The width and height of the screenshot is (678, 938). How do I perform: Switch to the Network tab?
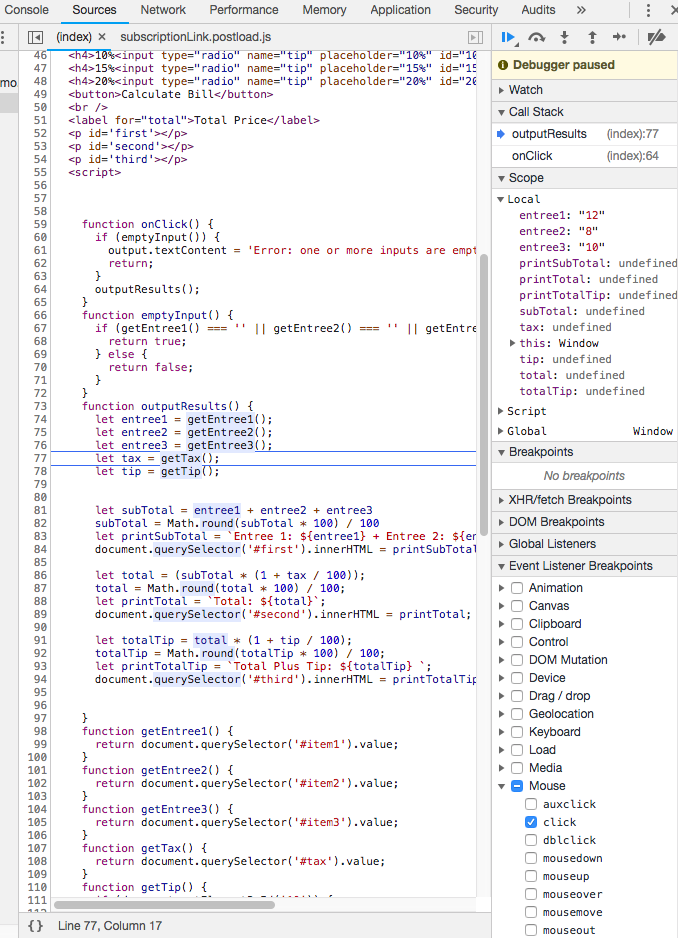pyautogui.click(x=163, y=10)
